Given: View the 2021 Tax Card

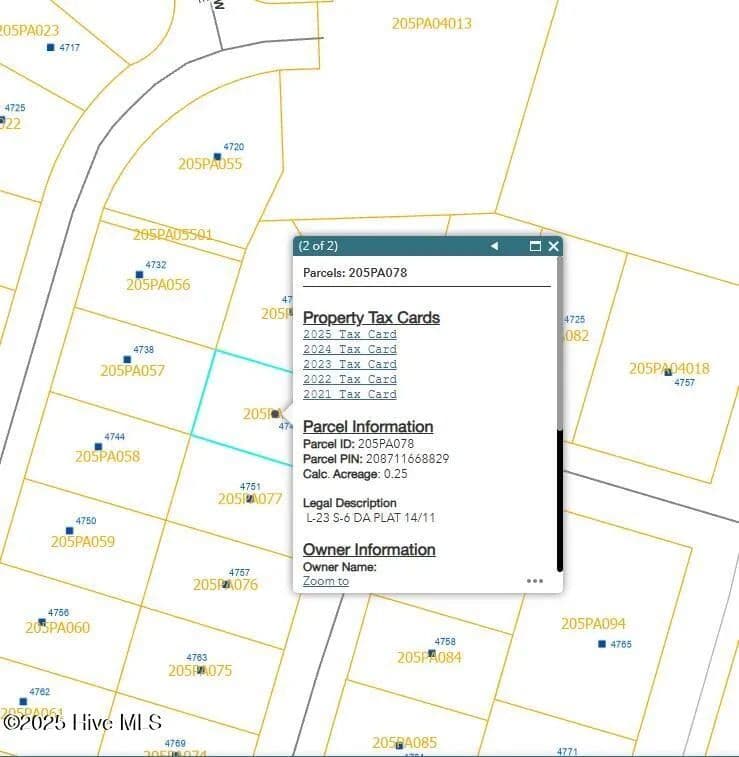Looking at the screenshot, I should pyautogui.click(x=350, y=395).
